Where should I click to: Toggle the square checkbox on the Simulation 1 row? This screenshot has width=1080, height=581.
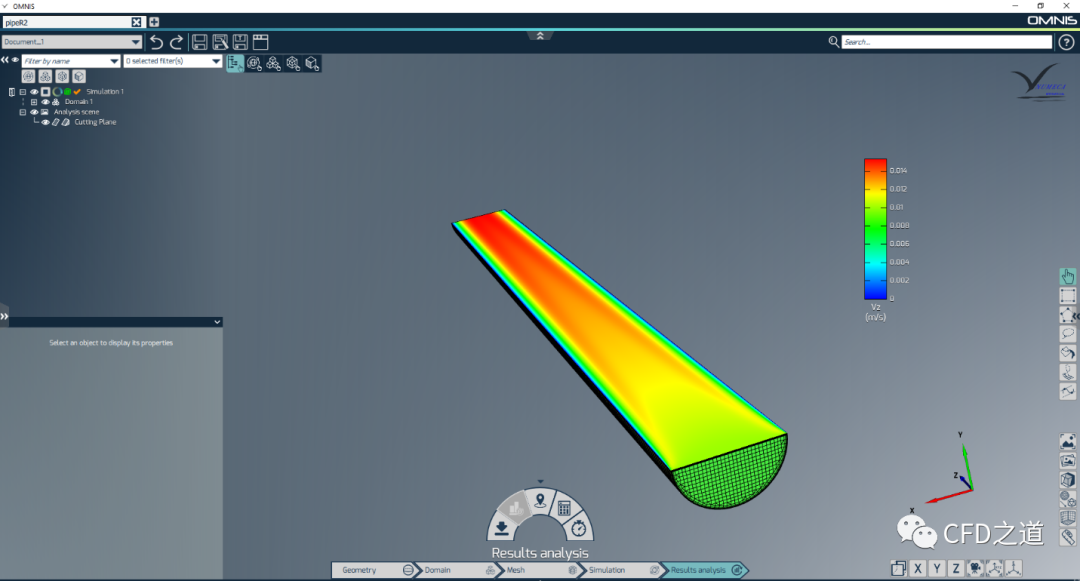pos(45,92)
